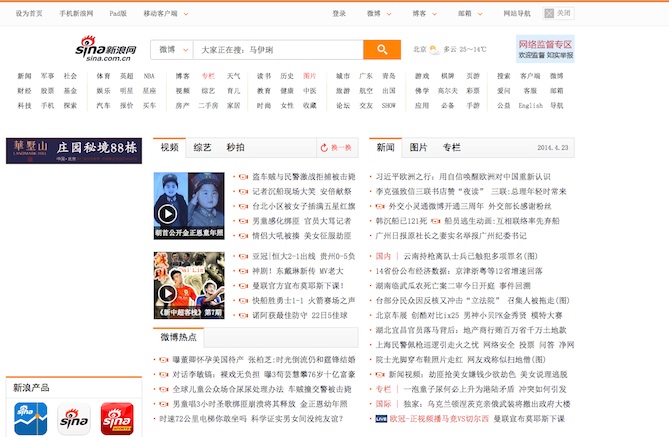Image resolution: width=669 pixels, height=437 pixels.
Task: Switch to 专栏 tab in news panel
Action: (451, 147)
